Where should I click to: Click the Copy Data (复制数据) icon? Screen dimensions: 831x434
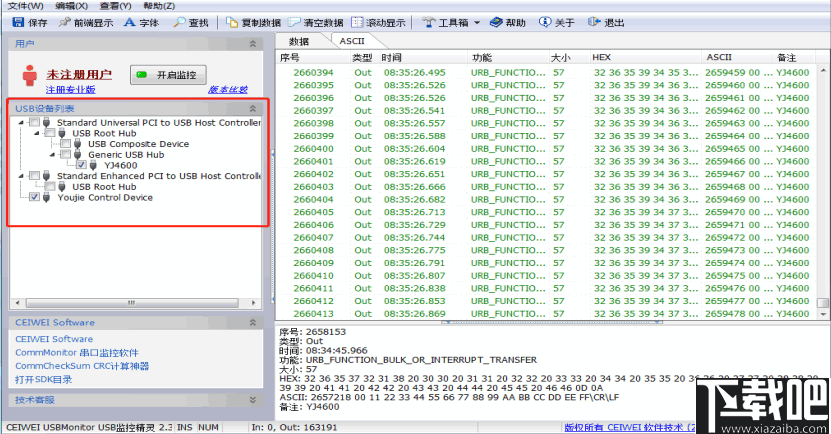tap(232, 22)
